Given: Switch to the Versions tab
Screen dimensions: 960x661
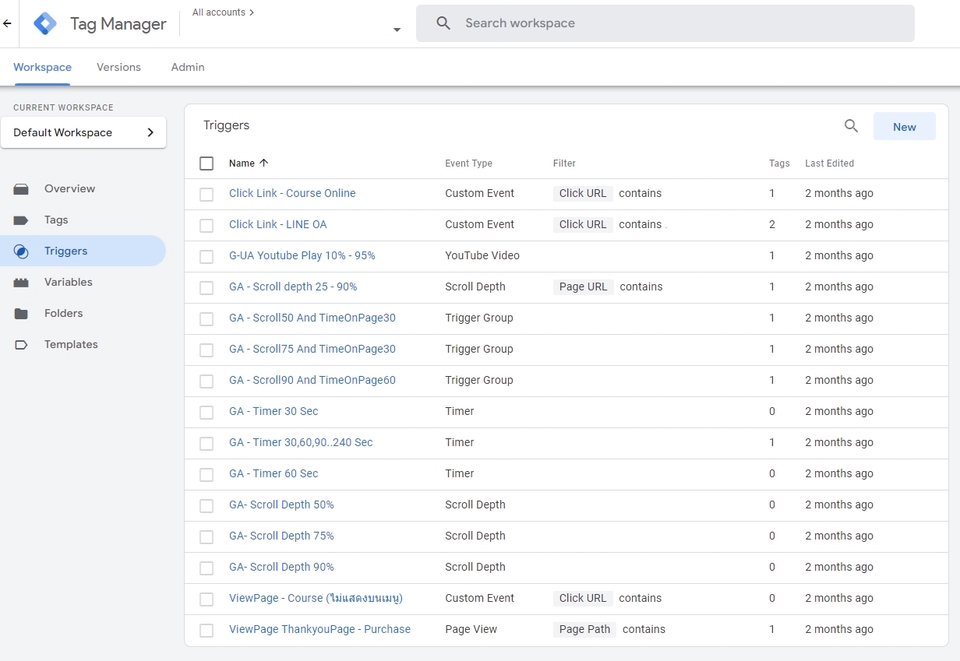Looking at the screenshot, I should pyautogui.click(x=118, y=67).
